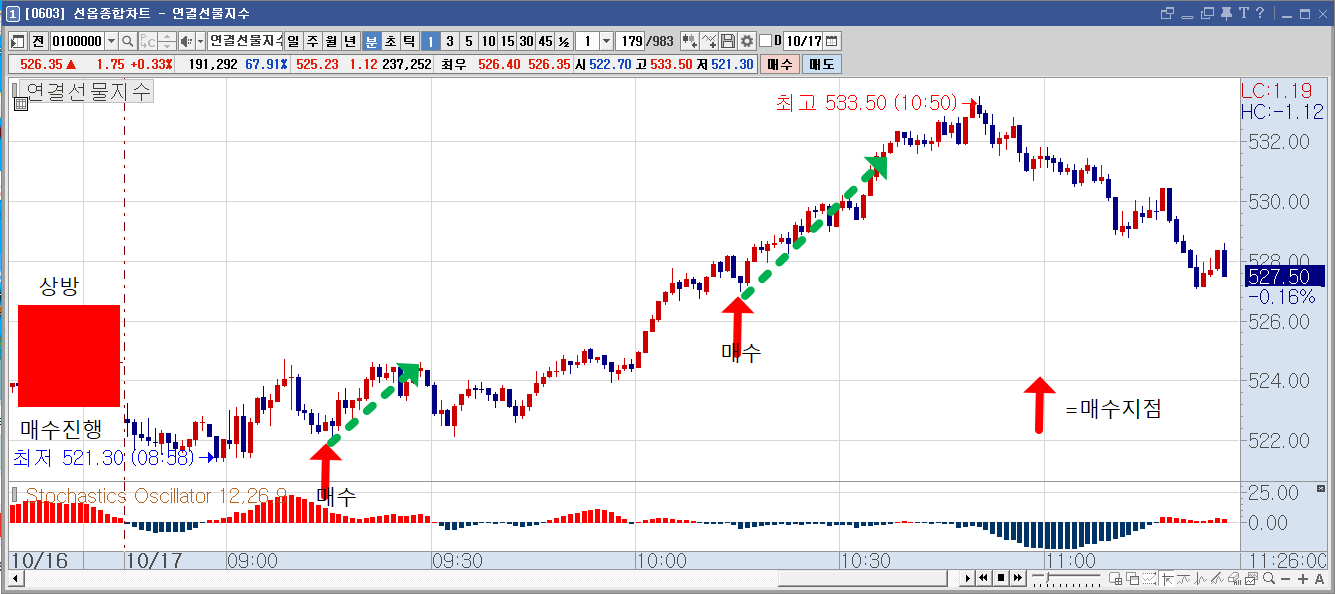
Task: Choose the 30-minute interval
Action: (526, 41)
